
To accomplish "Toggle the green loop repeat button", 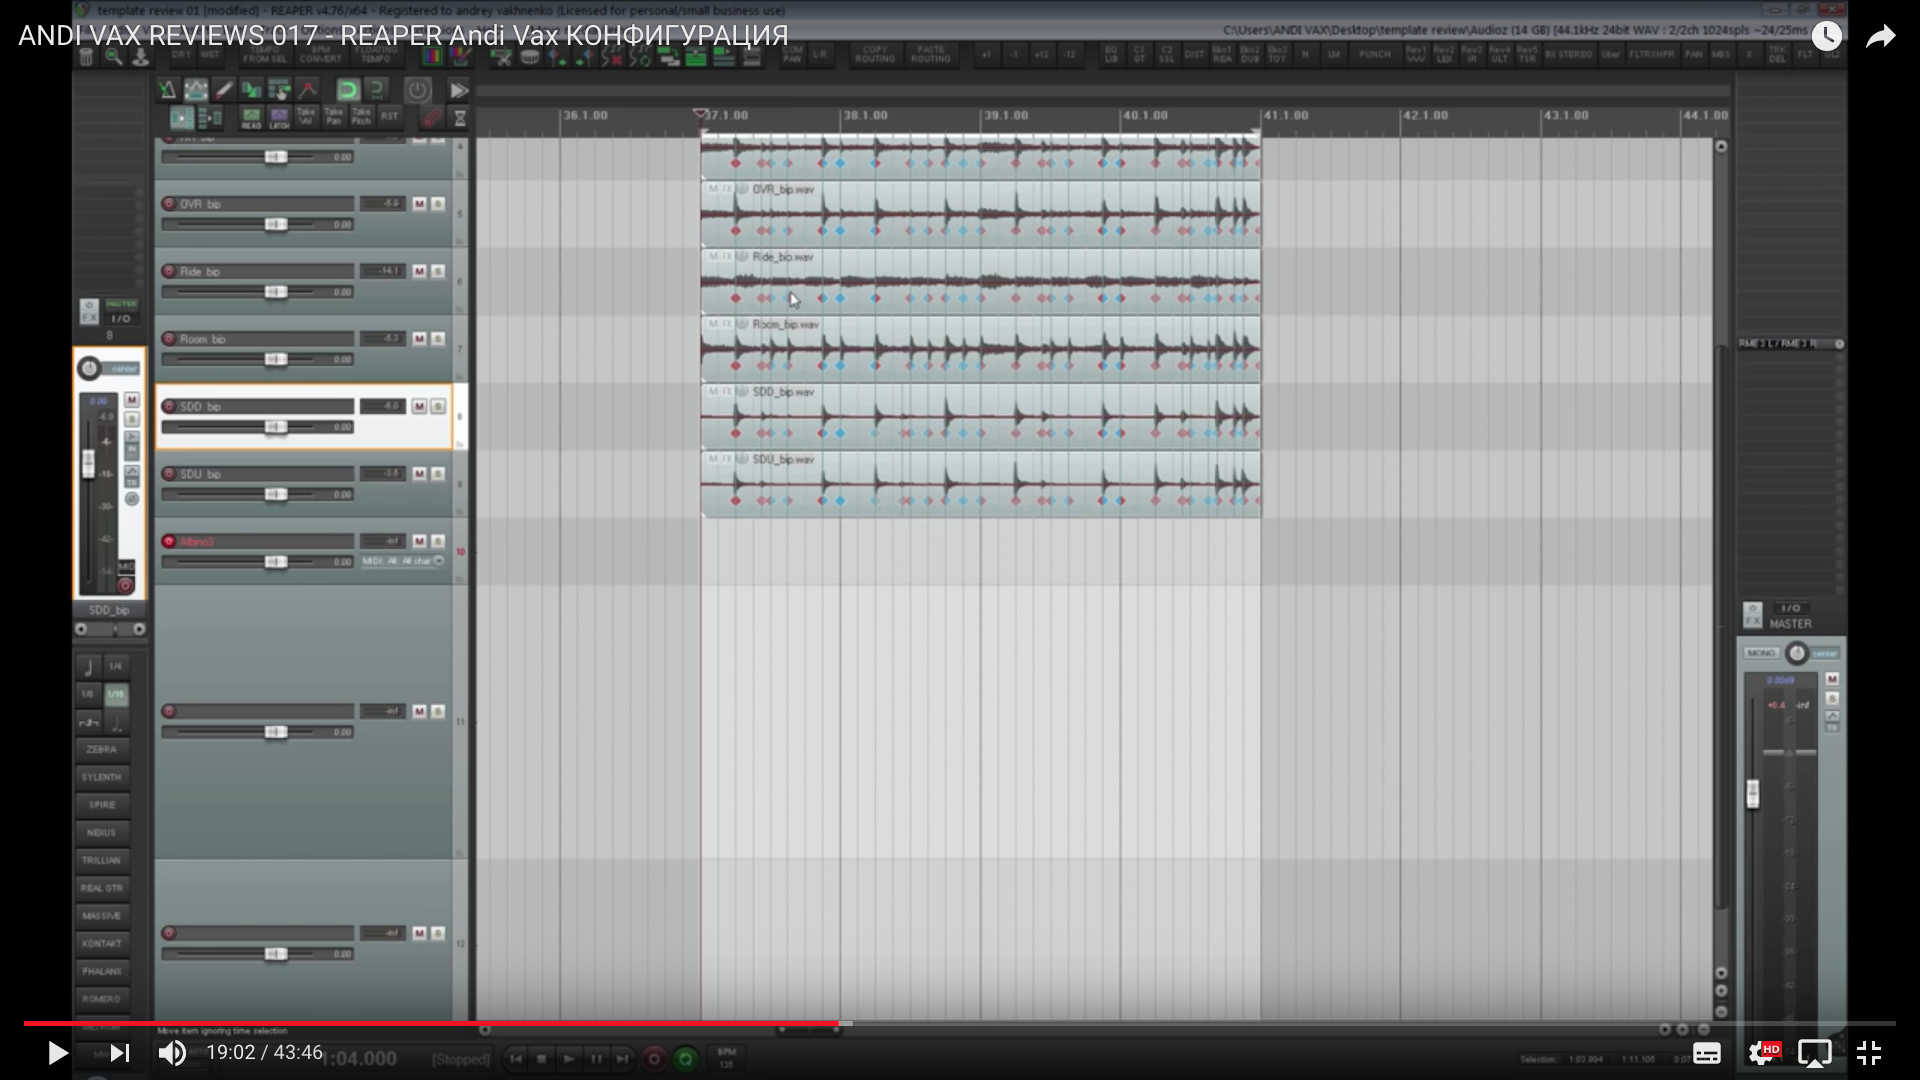I will point(347,90).
